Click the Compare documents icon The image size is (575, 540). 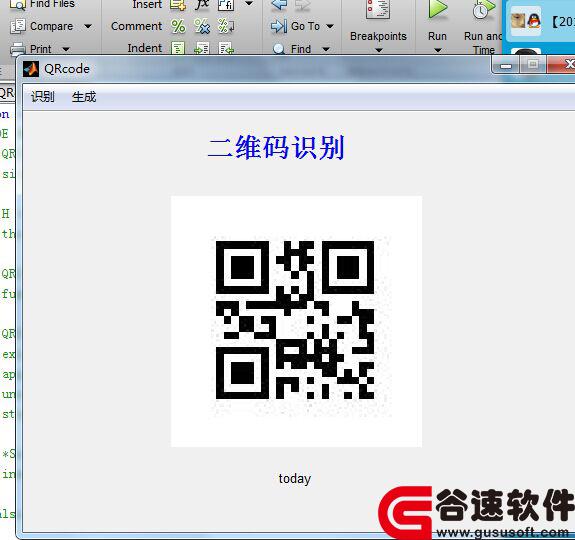(x=18, y=26)
